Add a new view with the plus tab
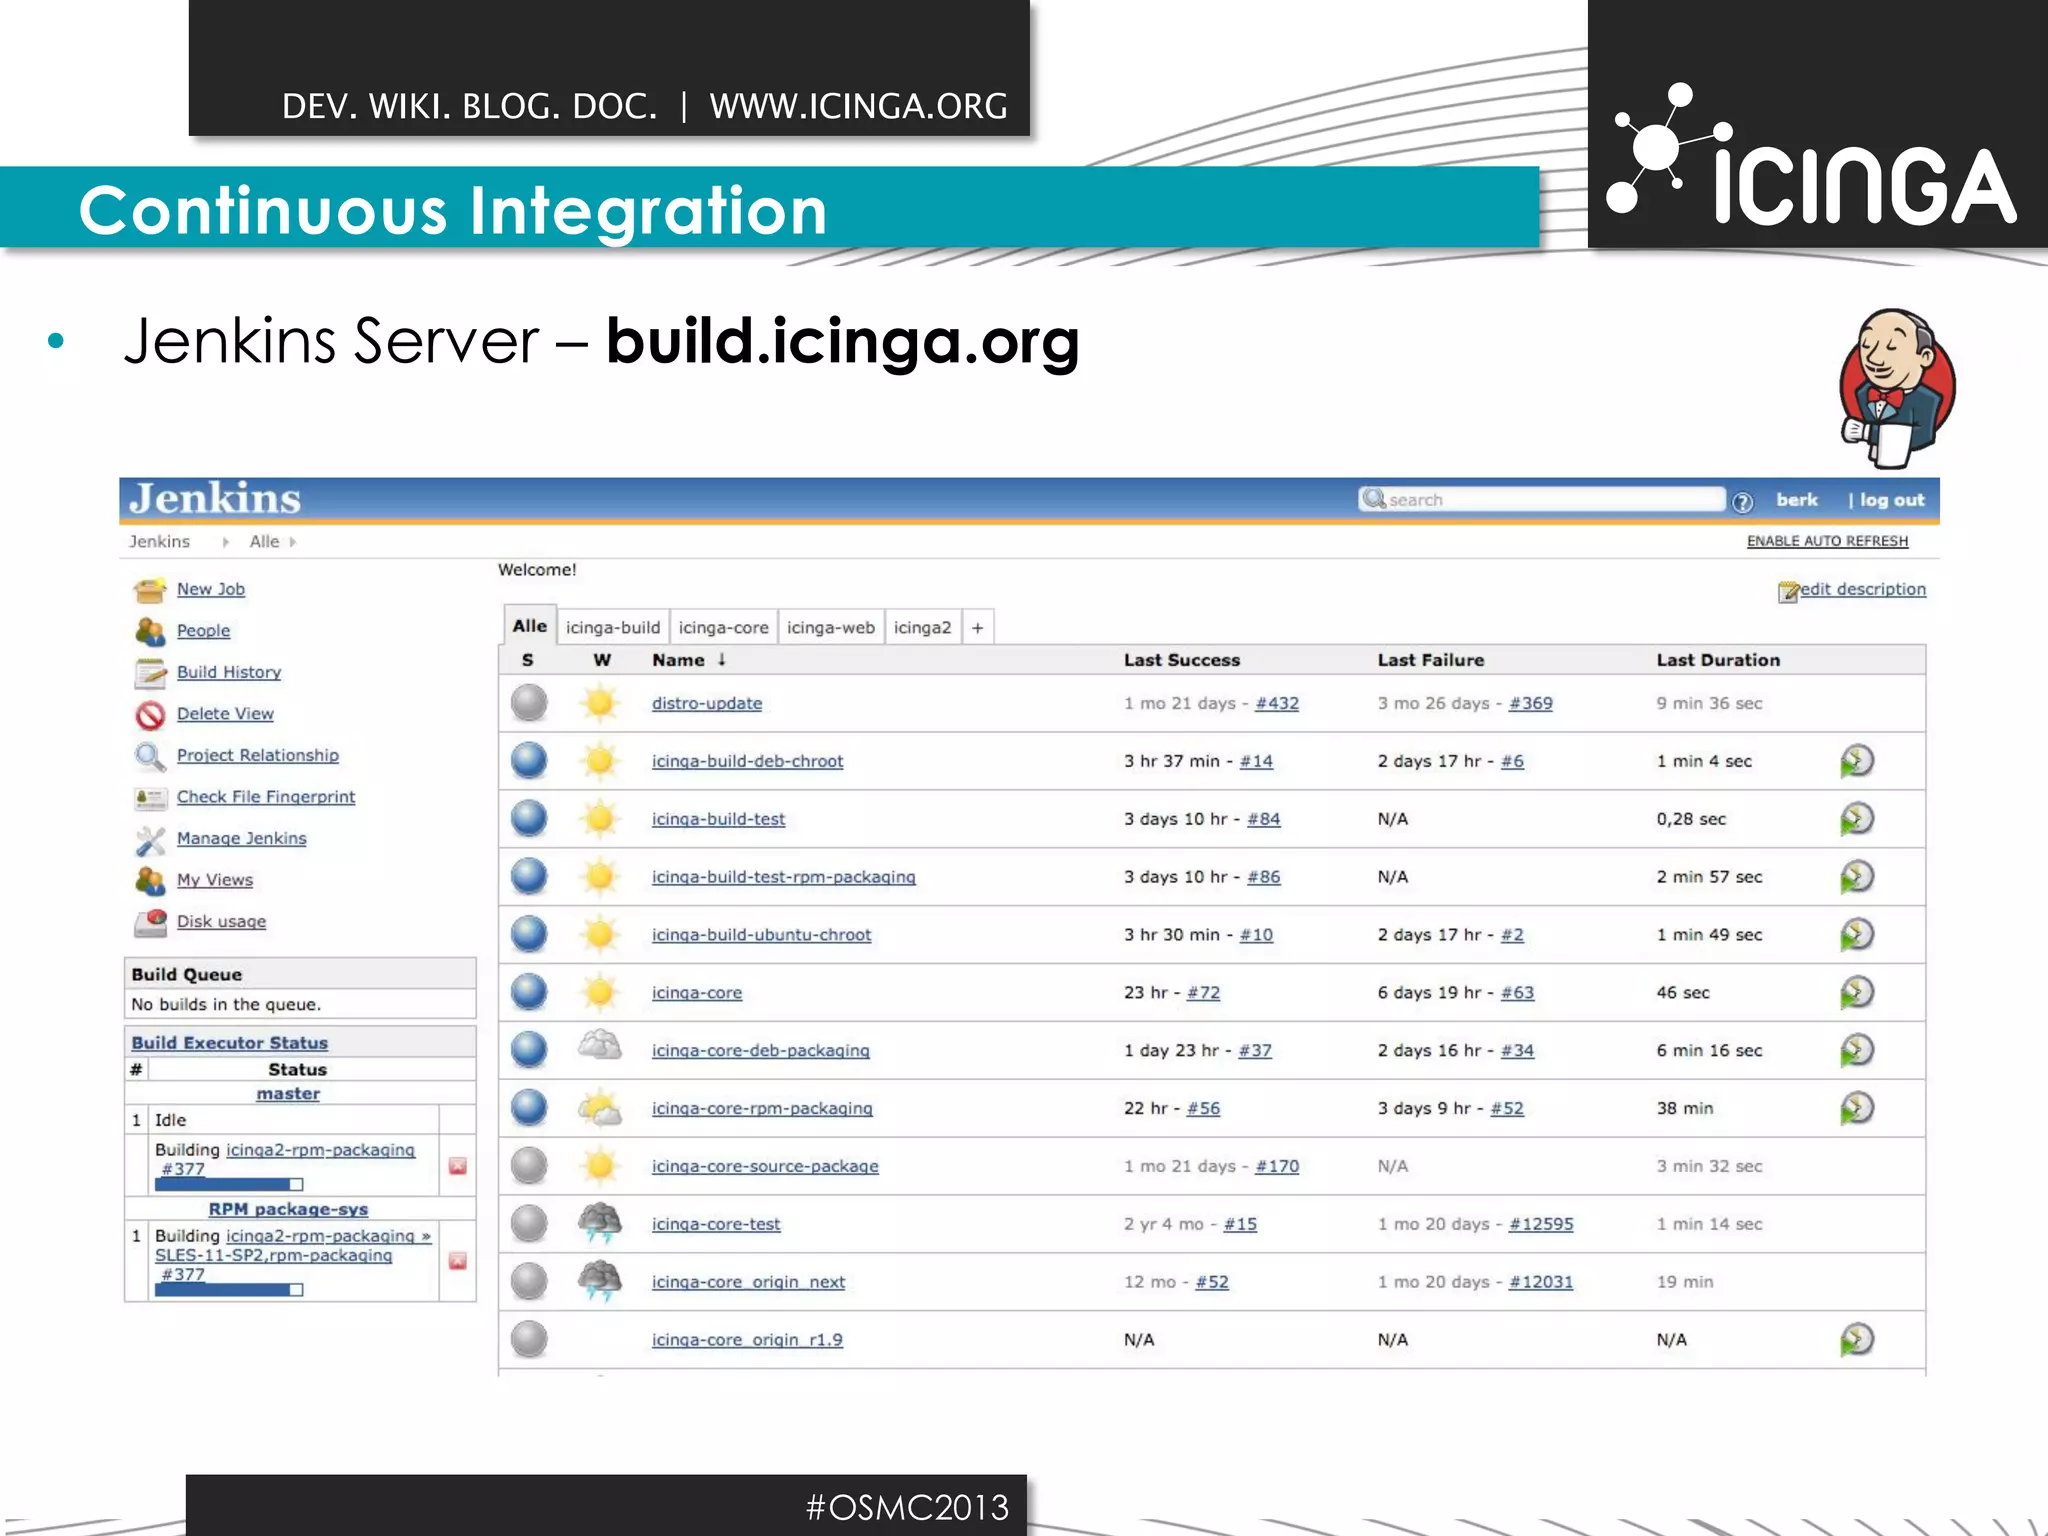 click(x=978, y=628)
